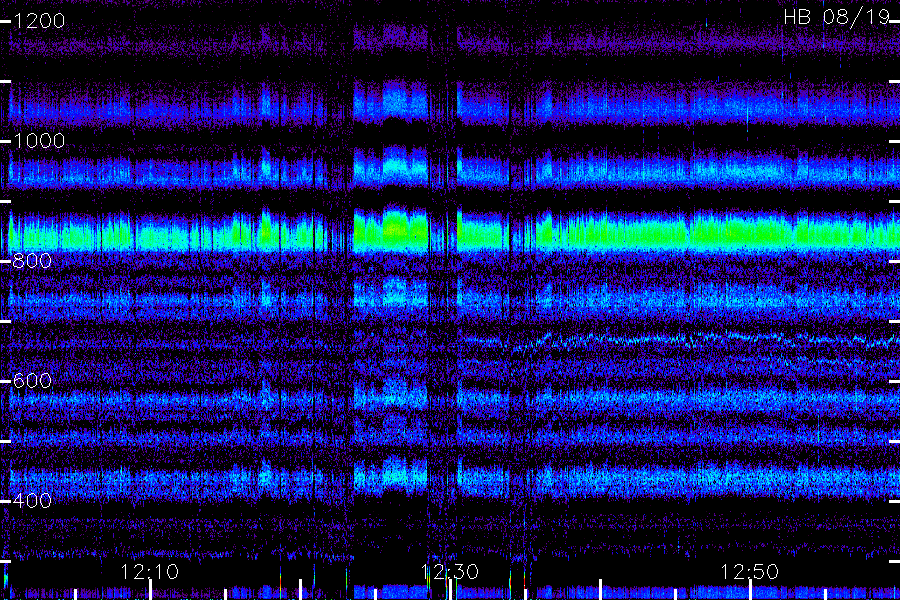The image size is (900, 600).
Task: Click the 400 frequency axis label
Action: pos(32,501)
